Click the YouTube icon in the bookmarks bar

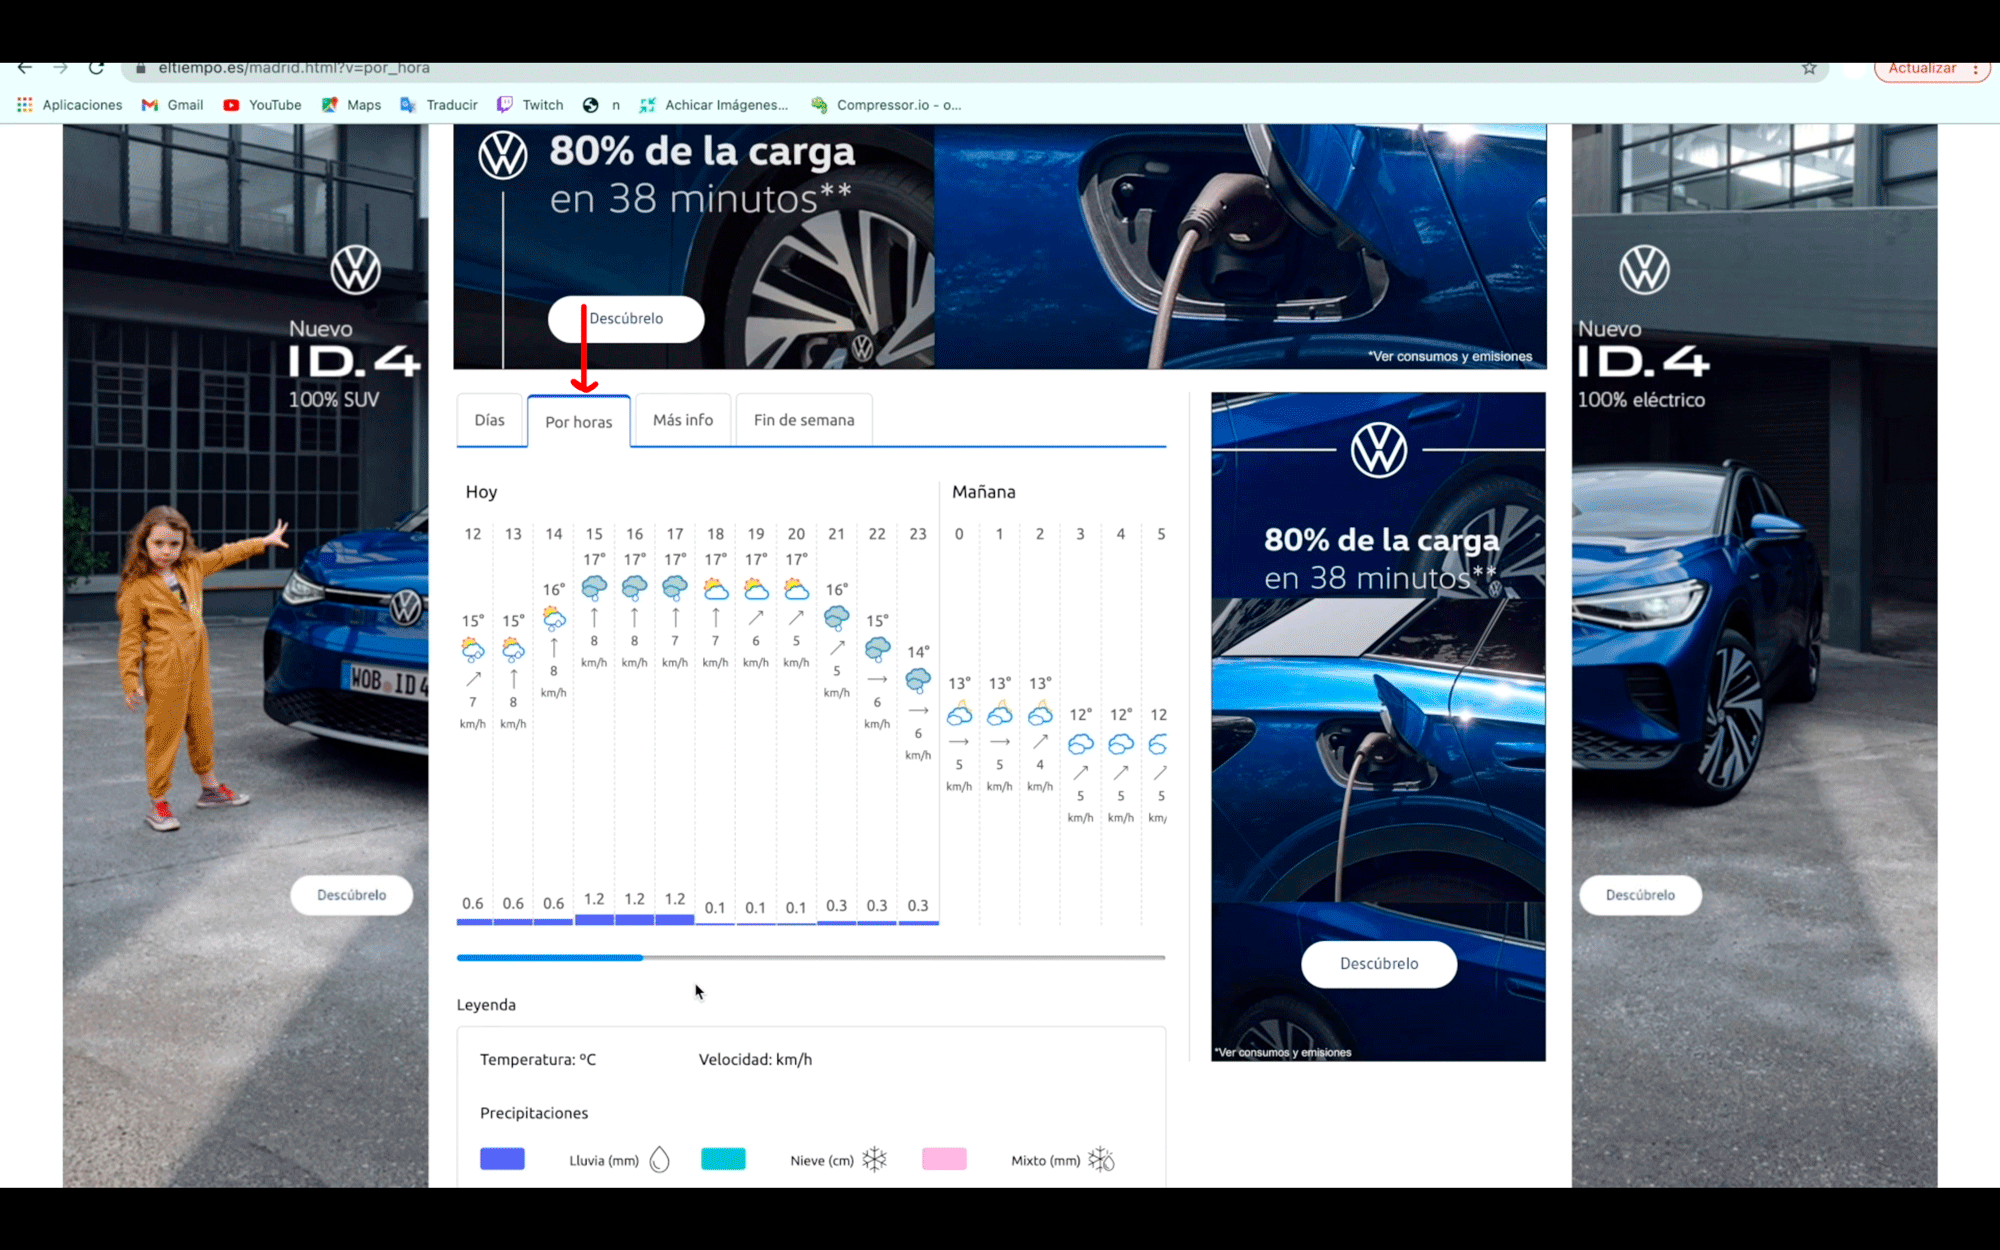232,104
